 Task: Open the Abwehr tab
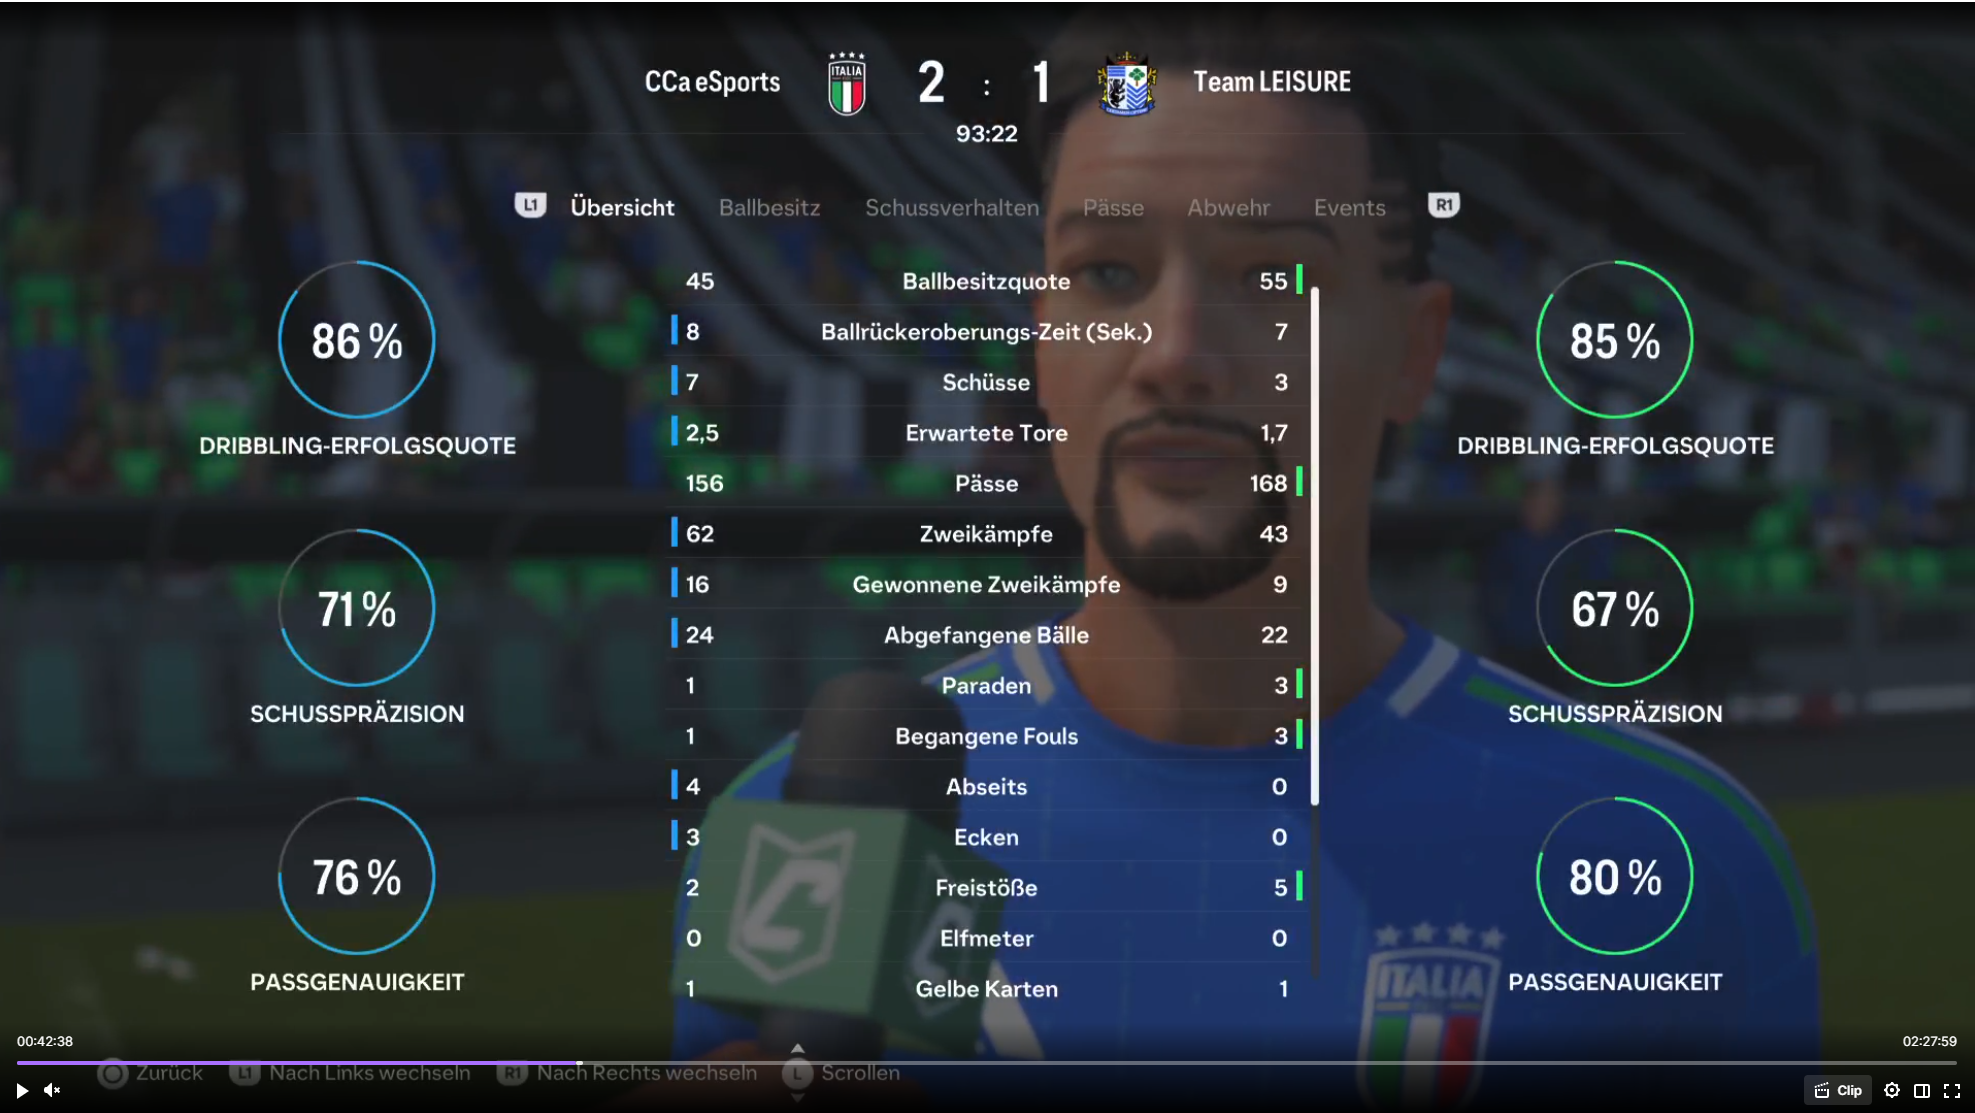coord(1228,207)
